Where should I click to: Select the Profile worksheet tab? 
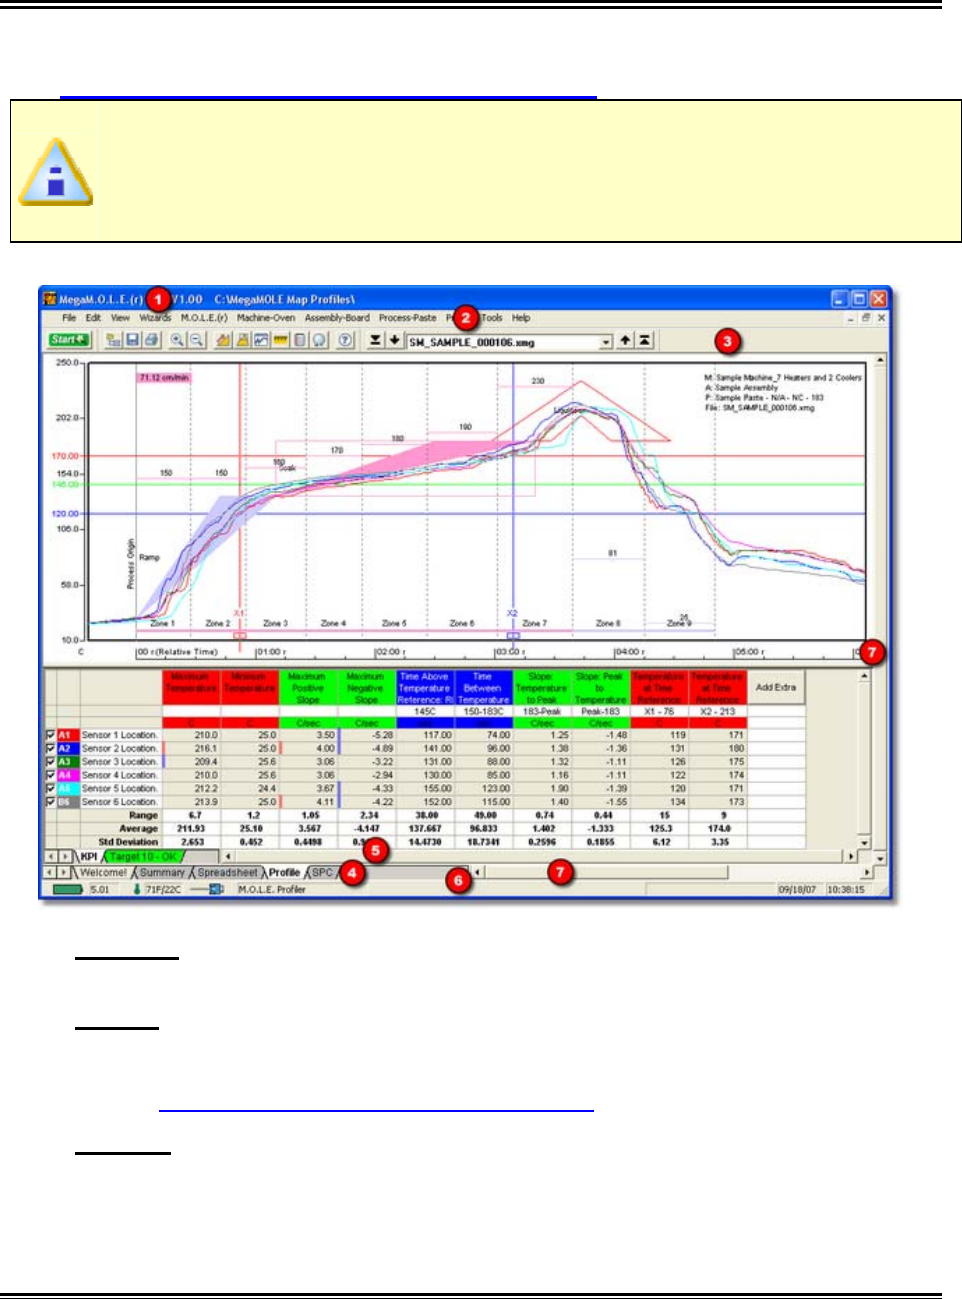(x=284, y=872)
